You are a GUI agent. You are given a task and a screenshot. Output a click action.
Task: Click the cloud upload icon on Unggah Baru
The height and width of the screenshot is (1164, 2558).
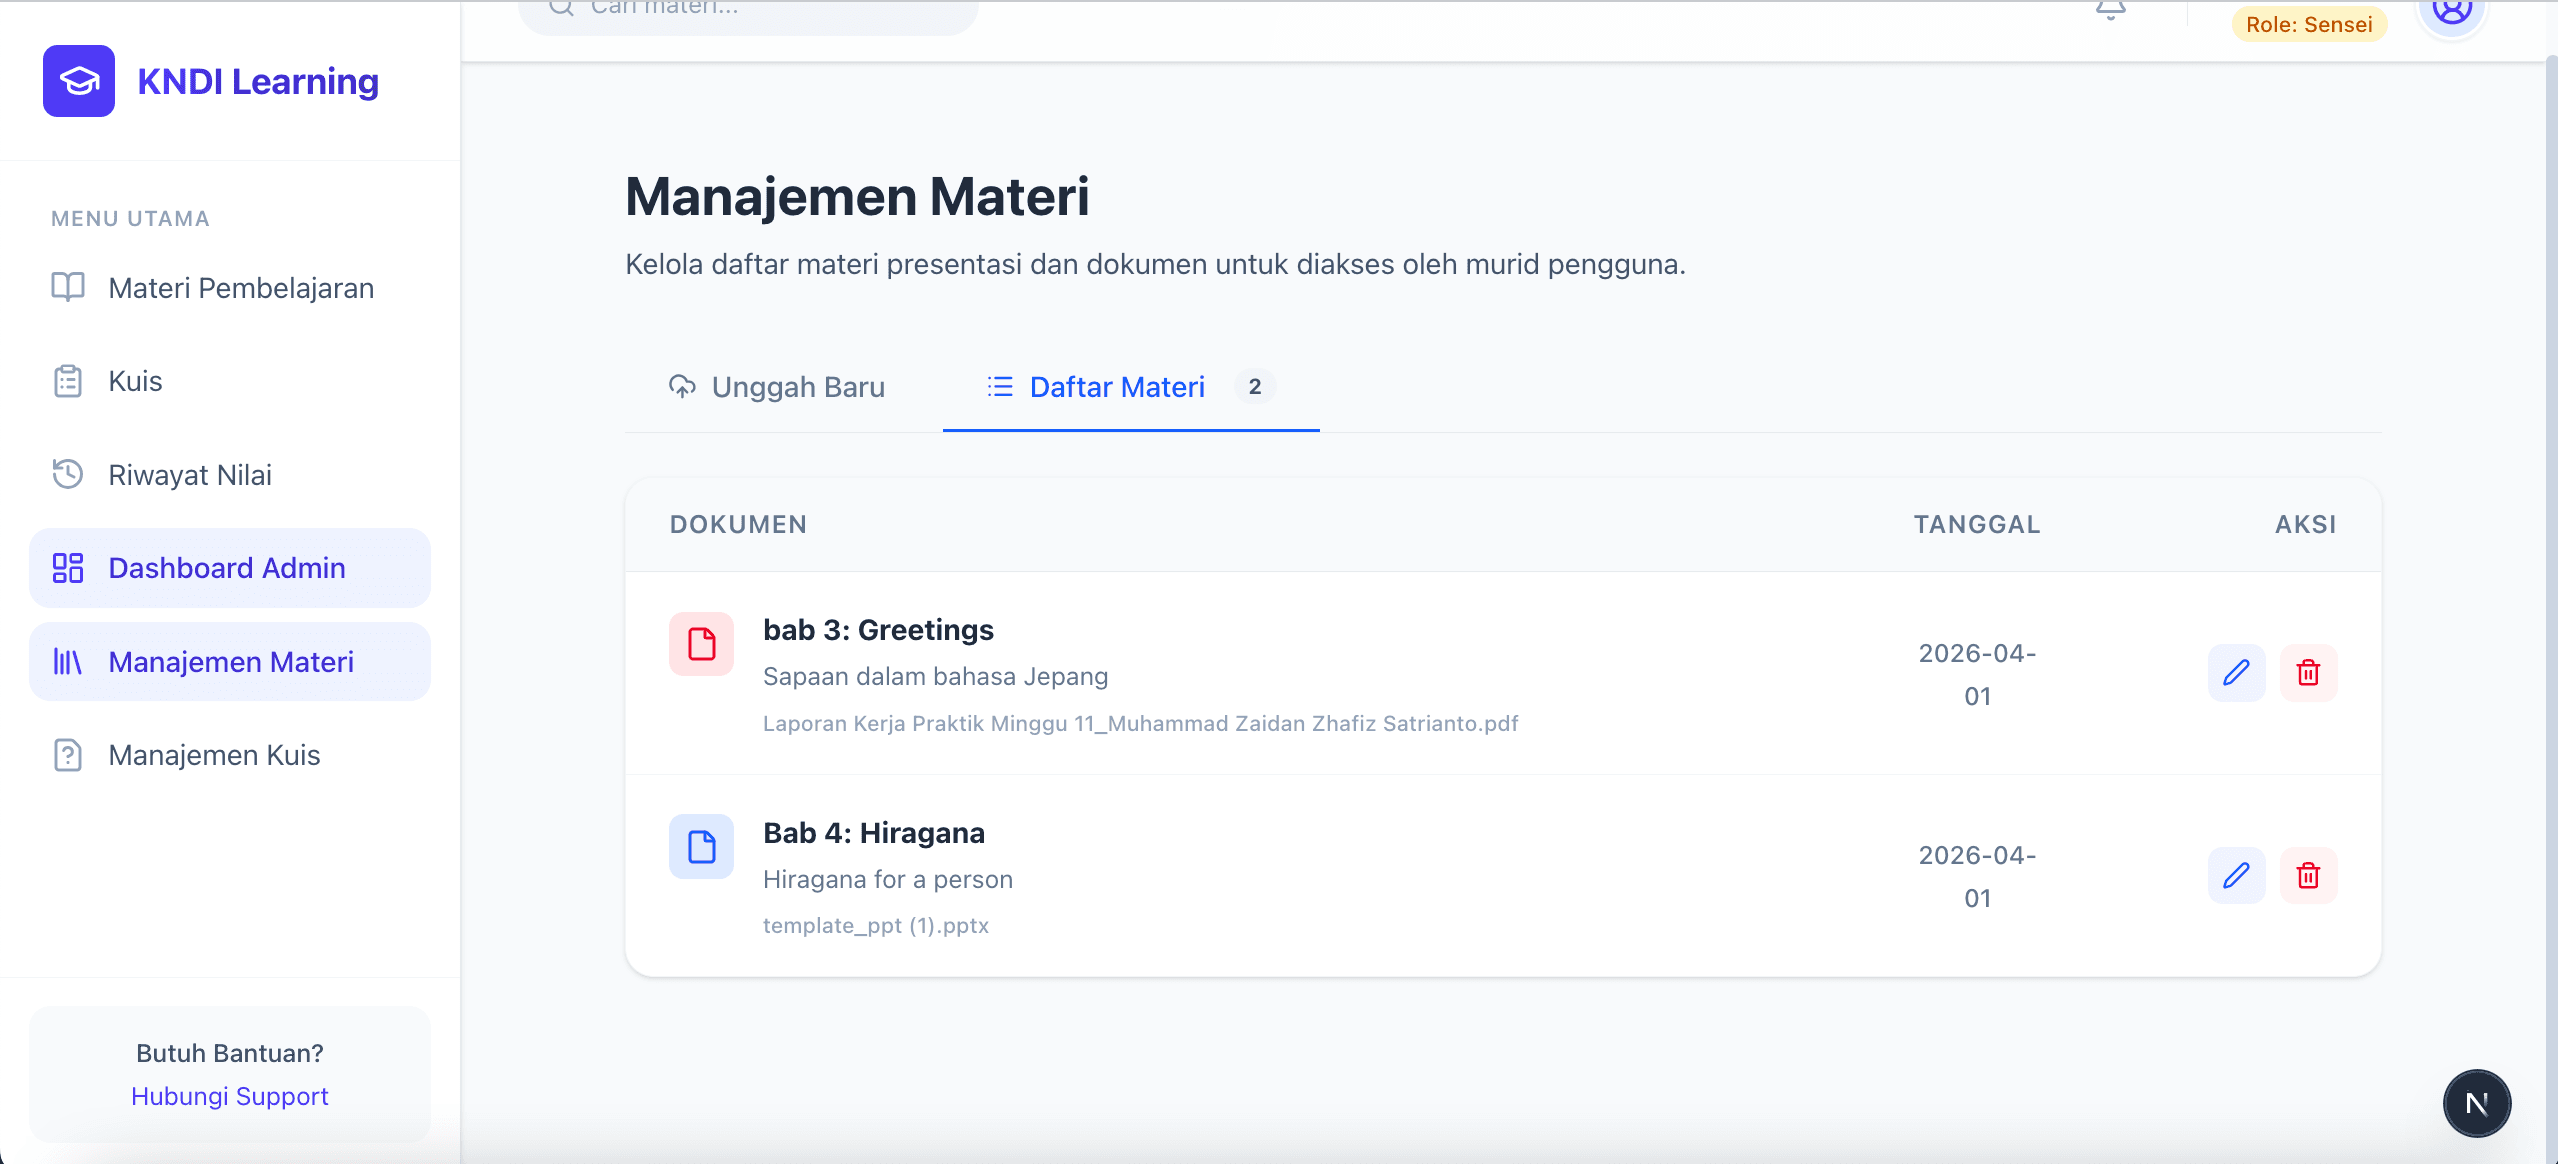coord(682,387)
